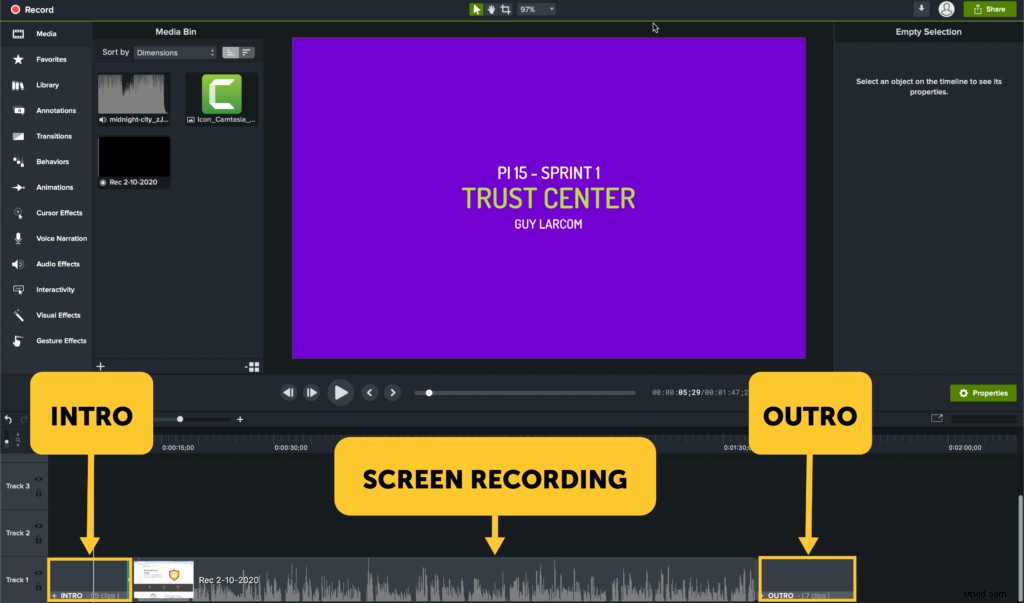Viewport: 1024px width, 603px height.
Task: Lock Track 3 on the timeline
Action: tap(38, 492)
